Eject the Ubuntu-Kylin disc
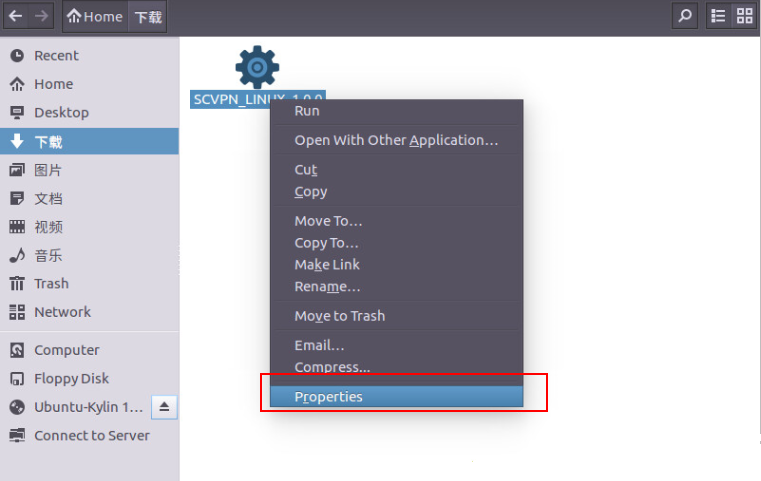Screen dimensions: 761x481 165,407
